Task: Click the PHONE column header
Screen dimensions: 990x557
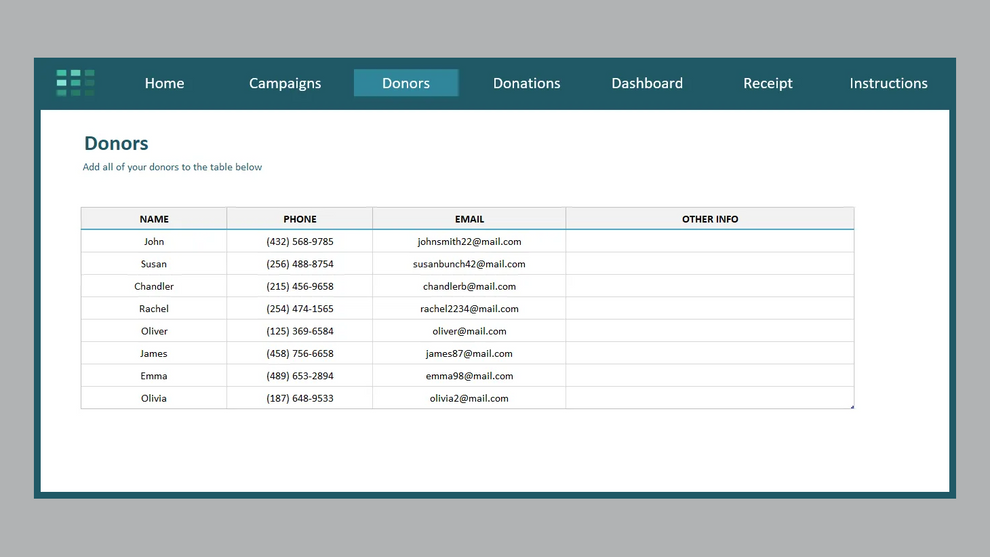Action: coord(300,219)
